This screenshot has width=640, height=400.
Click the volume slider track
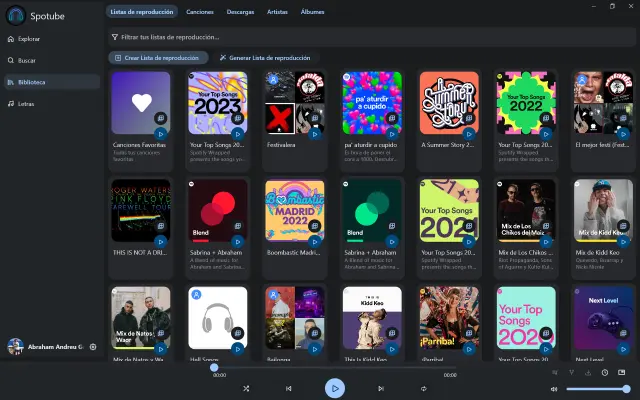pyautogui.click(x=597, y=388)
